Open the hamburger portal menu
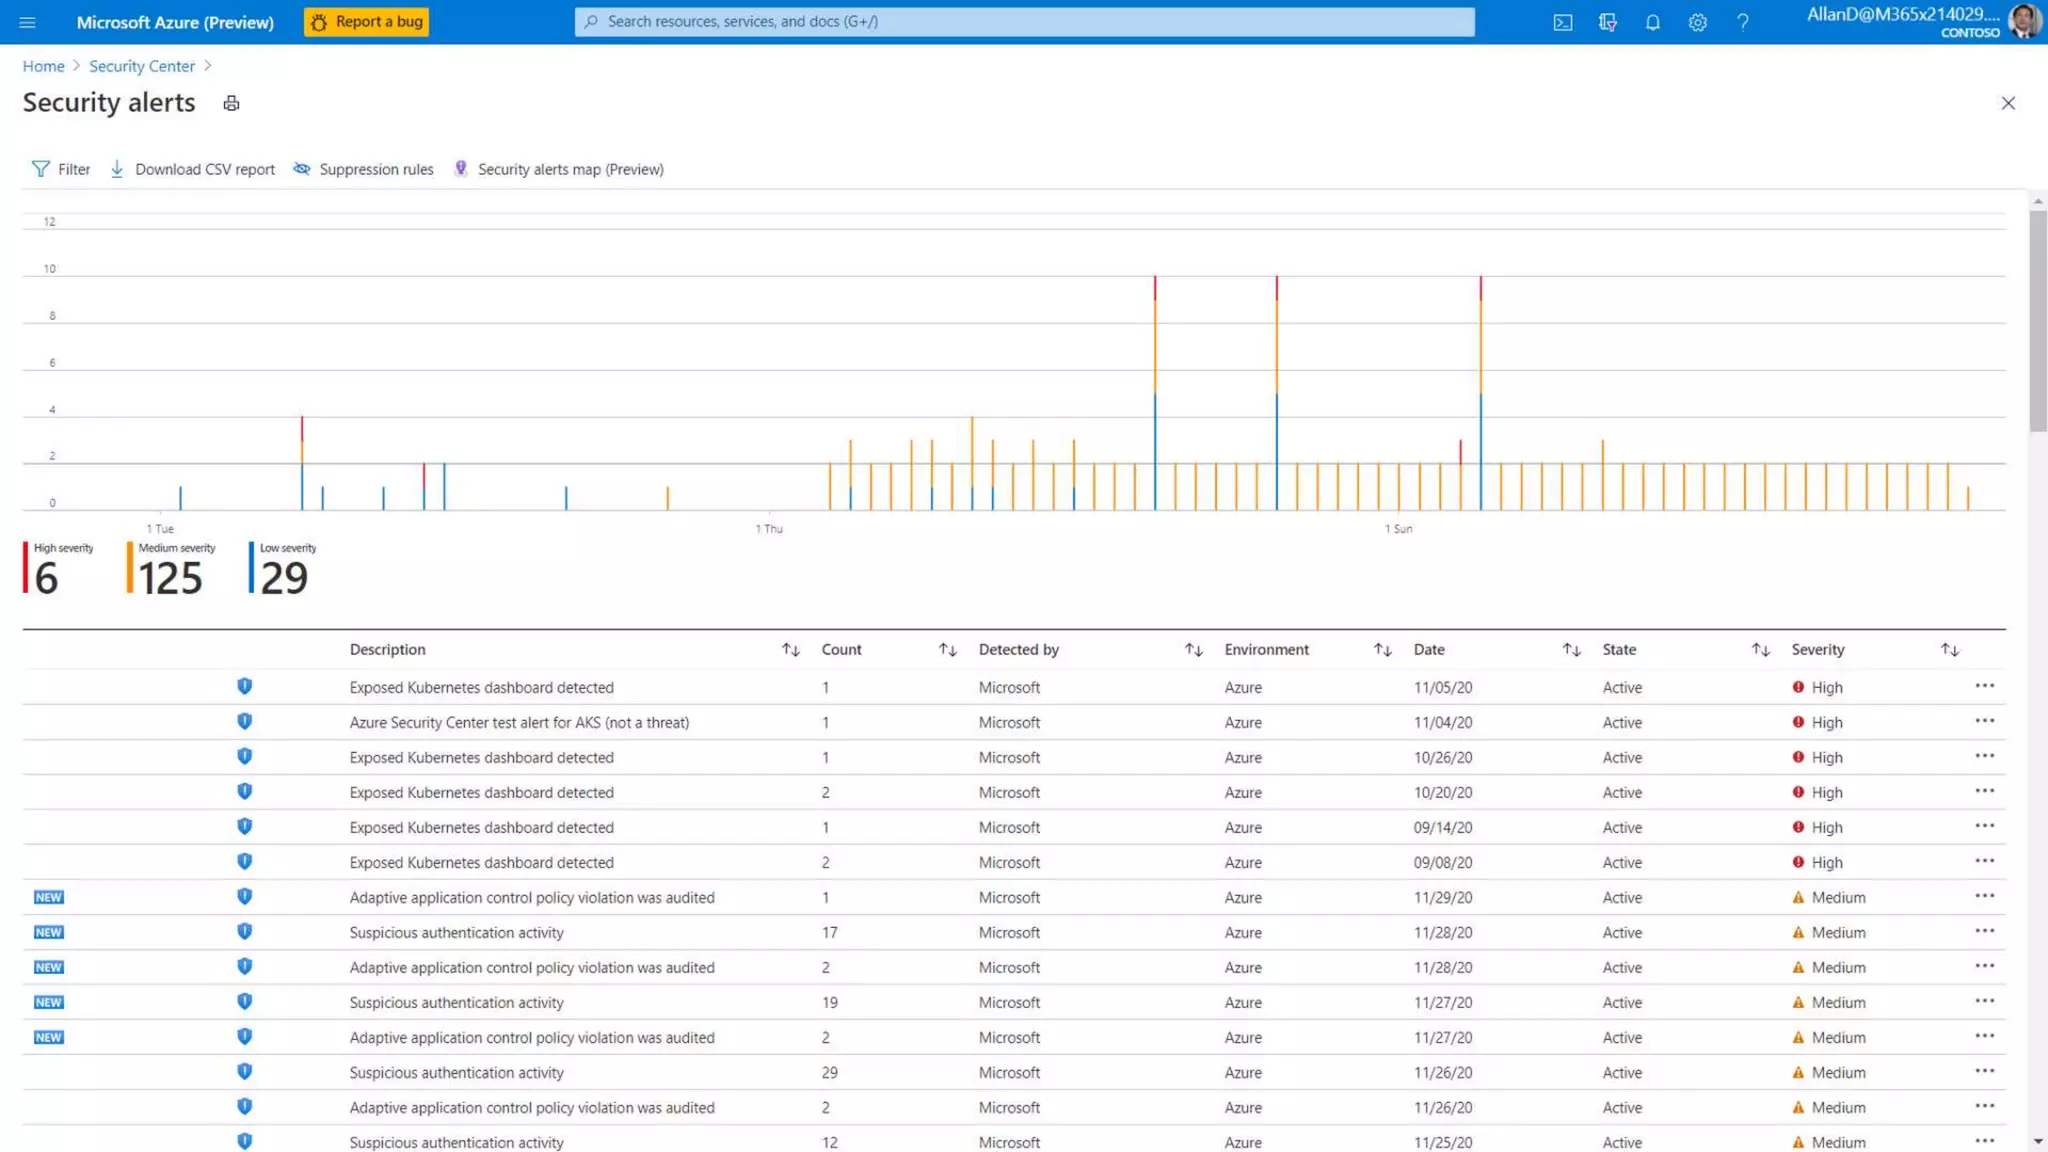The width and height of the screenshot is (2048, 1152). (x=27, y=22)
